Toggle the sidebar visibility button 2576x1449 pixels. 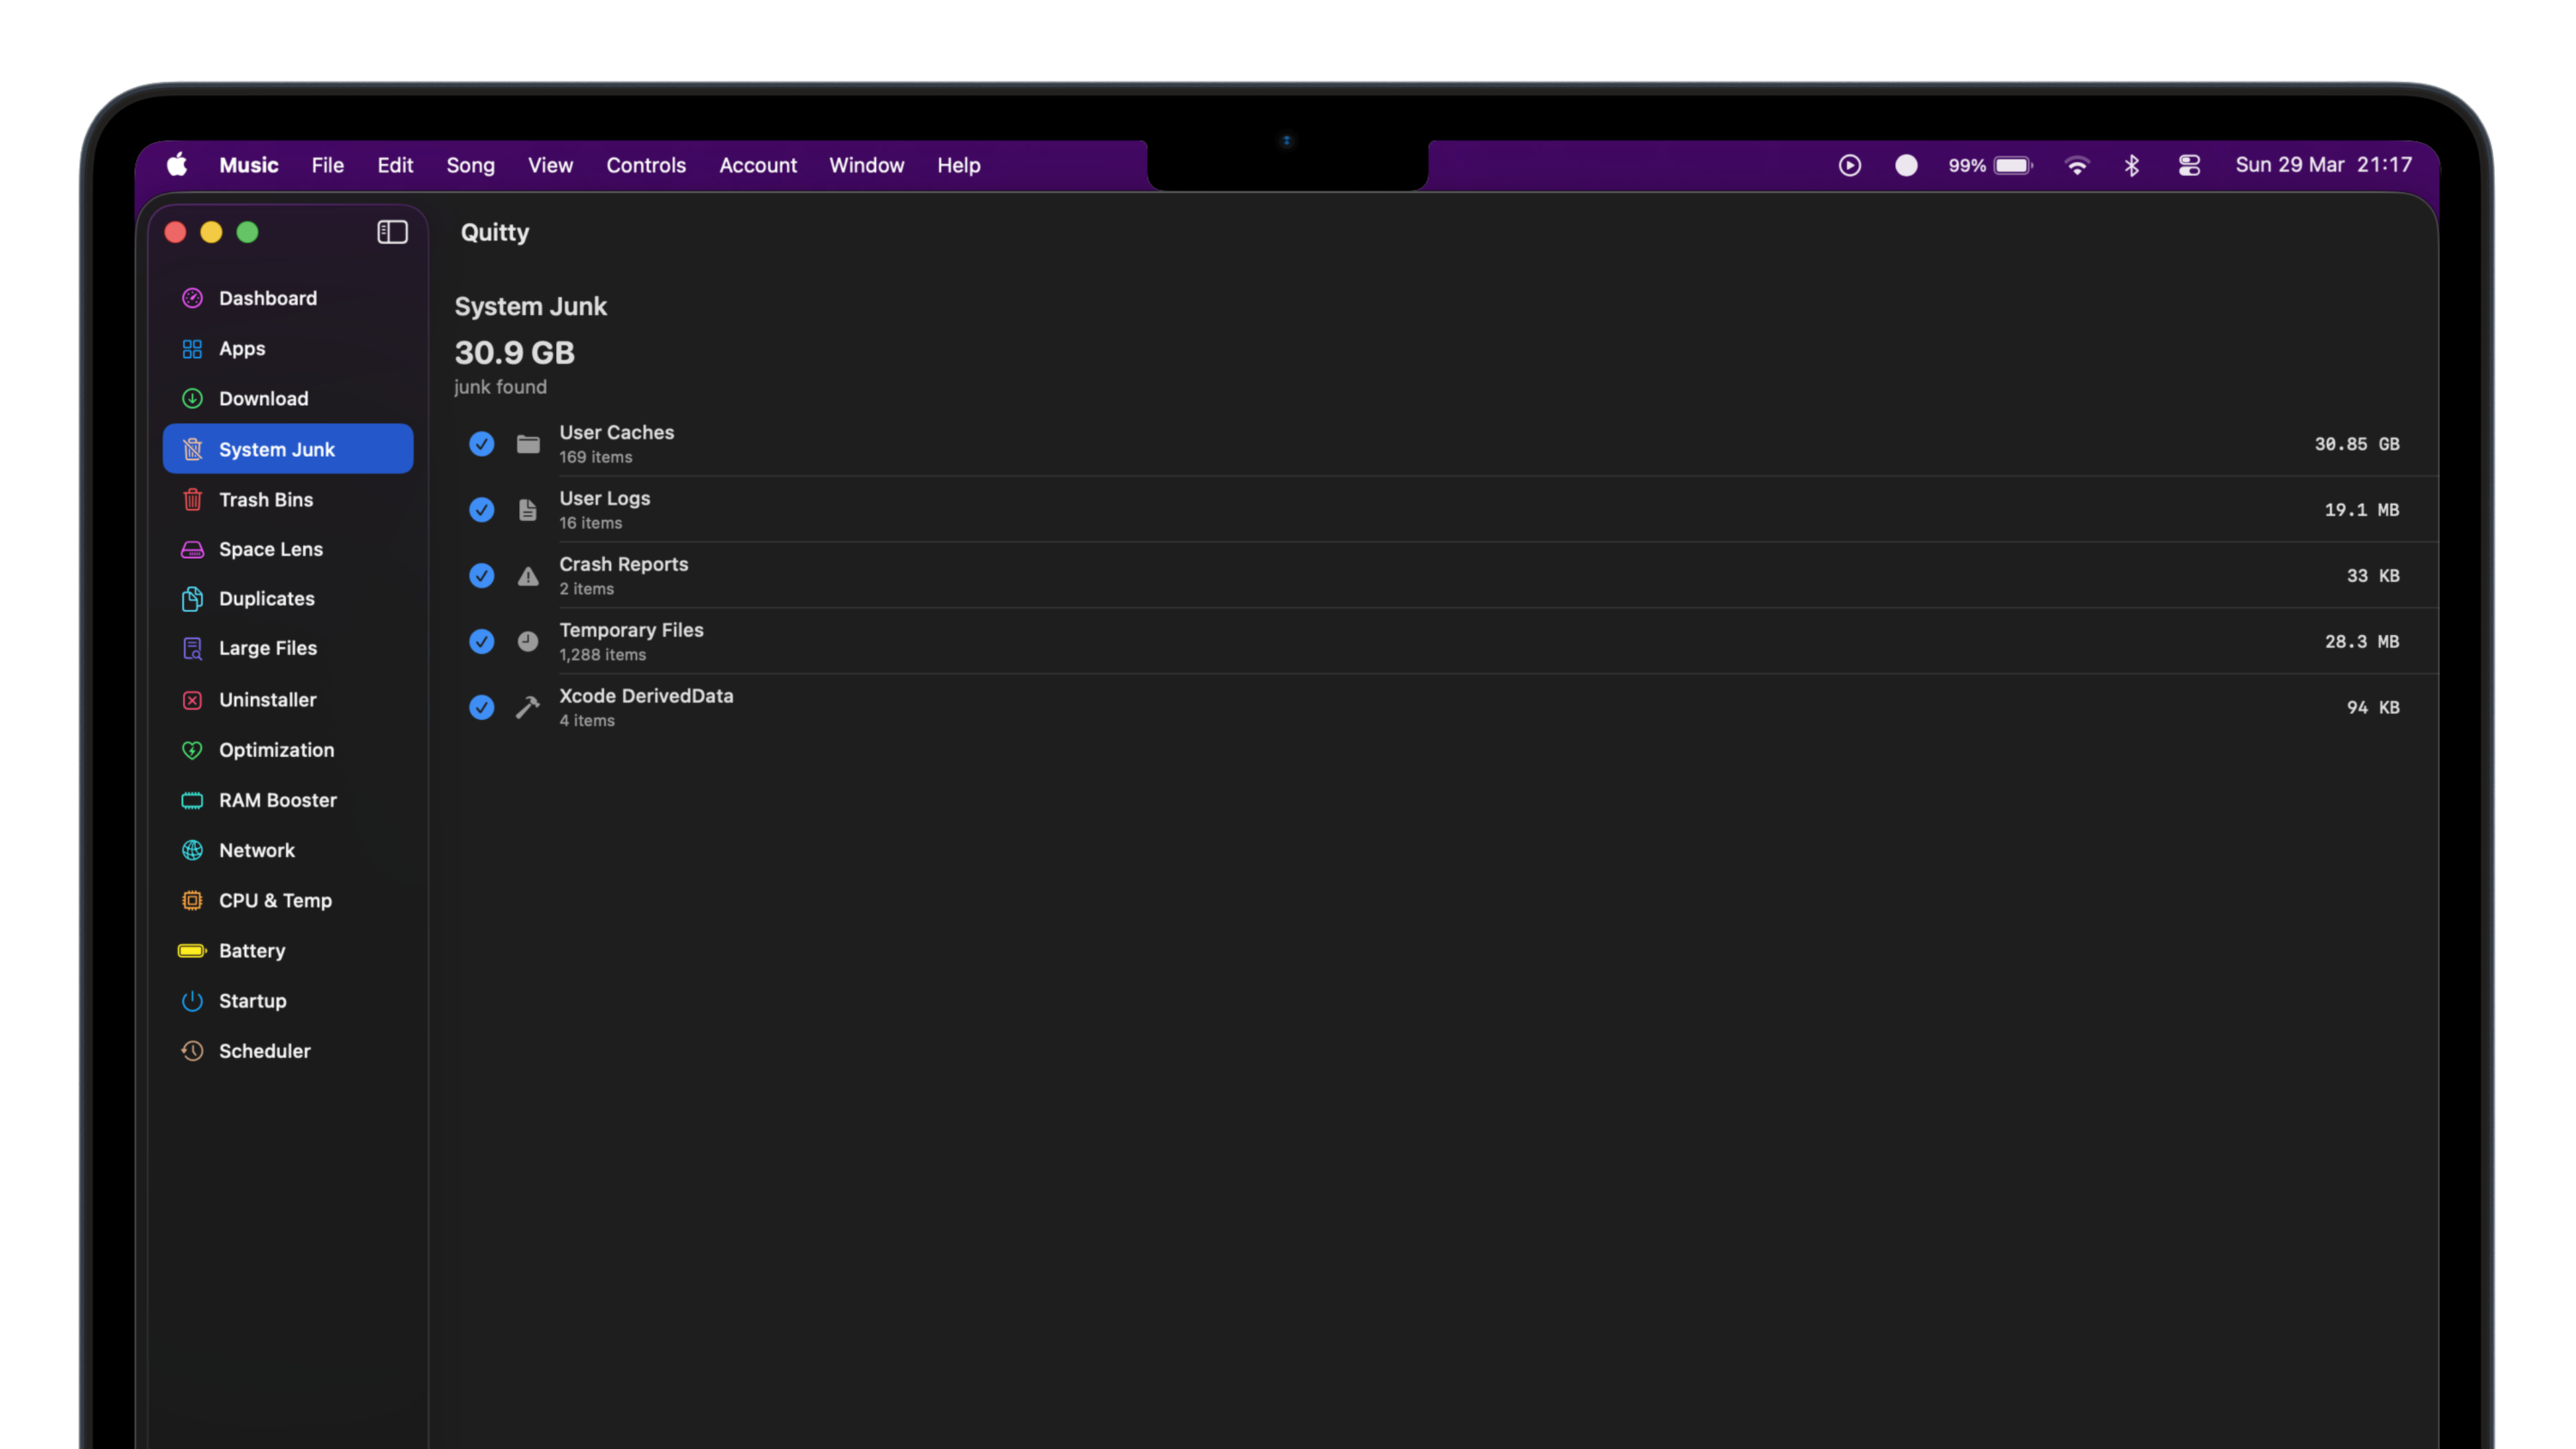pyautogui.click(x=392, y=232)
